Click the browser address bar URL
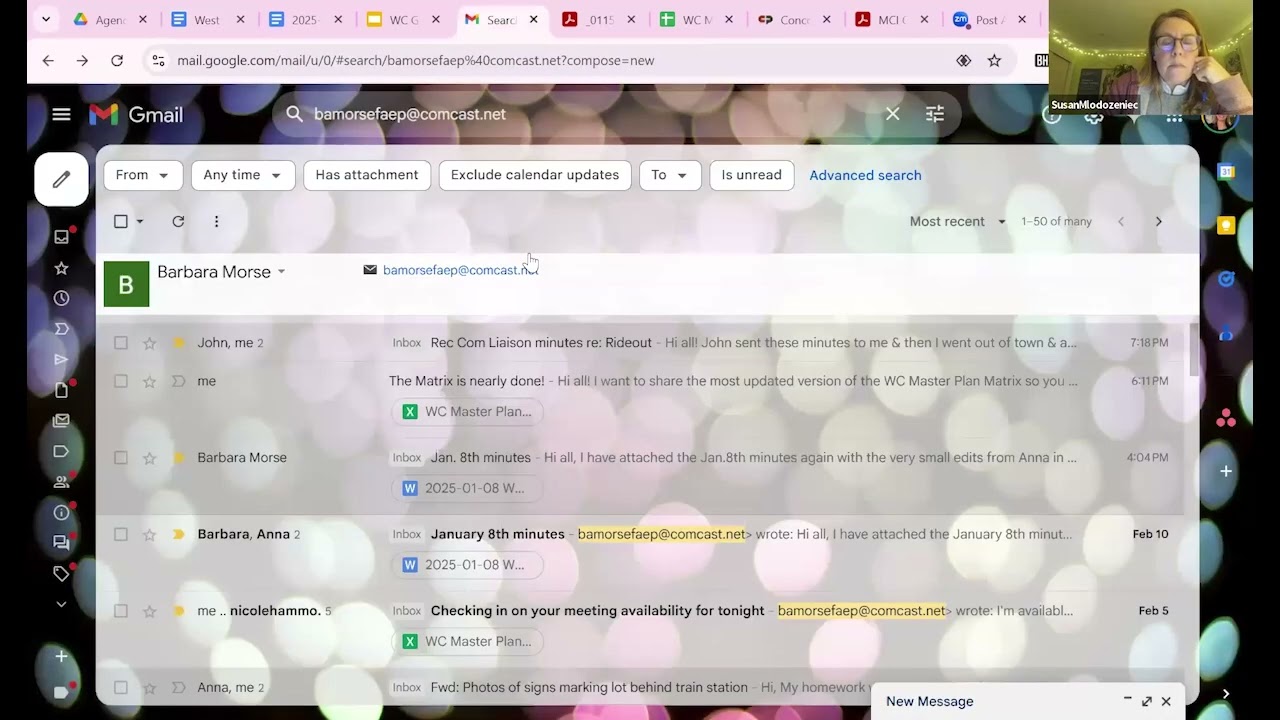Image resolution: width=1280 pixels, height=720 pixels. tap(415, 60)
